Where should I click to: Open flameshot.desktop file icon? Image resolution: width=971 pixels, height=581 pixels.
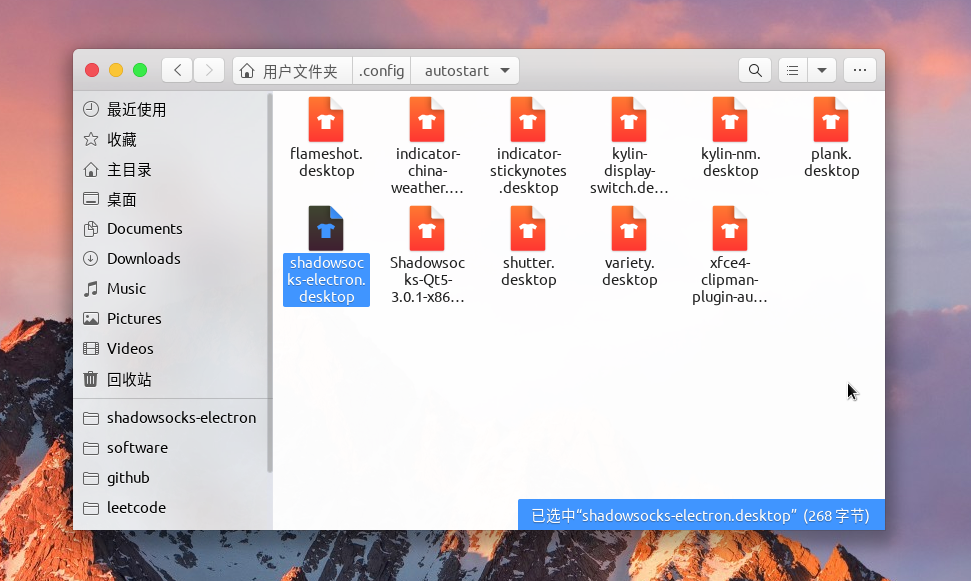point(325,120)
